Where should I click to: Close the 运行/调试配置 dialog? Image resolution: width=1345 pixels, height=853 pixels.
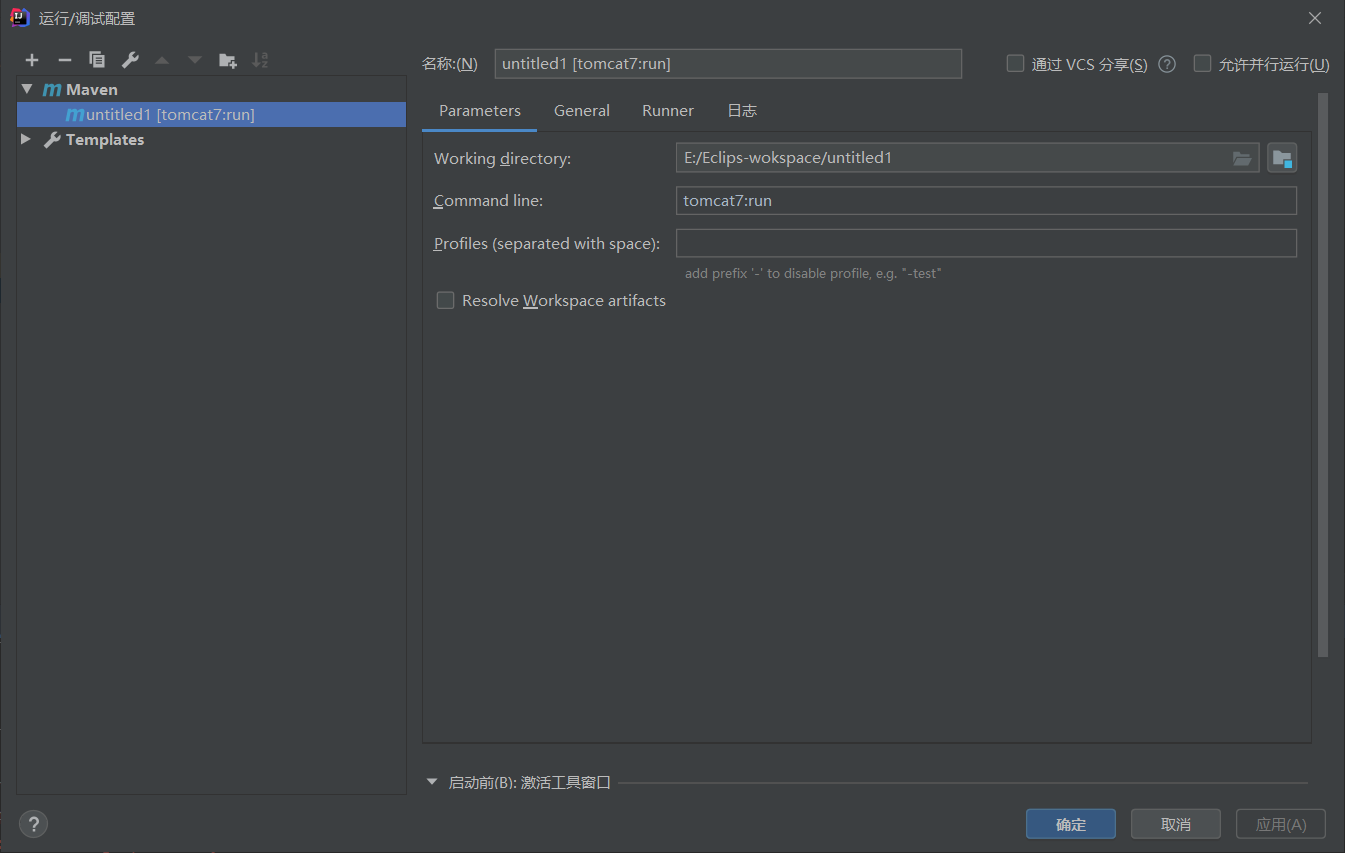coord(1315,18)
